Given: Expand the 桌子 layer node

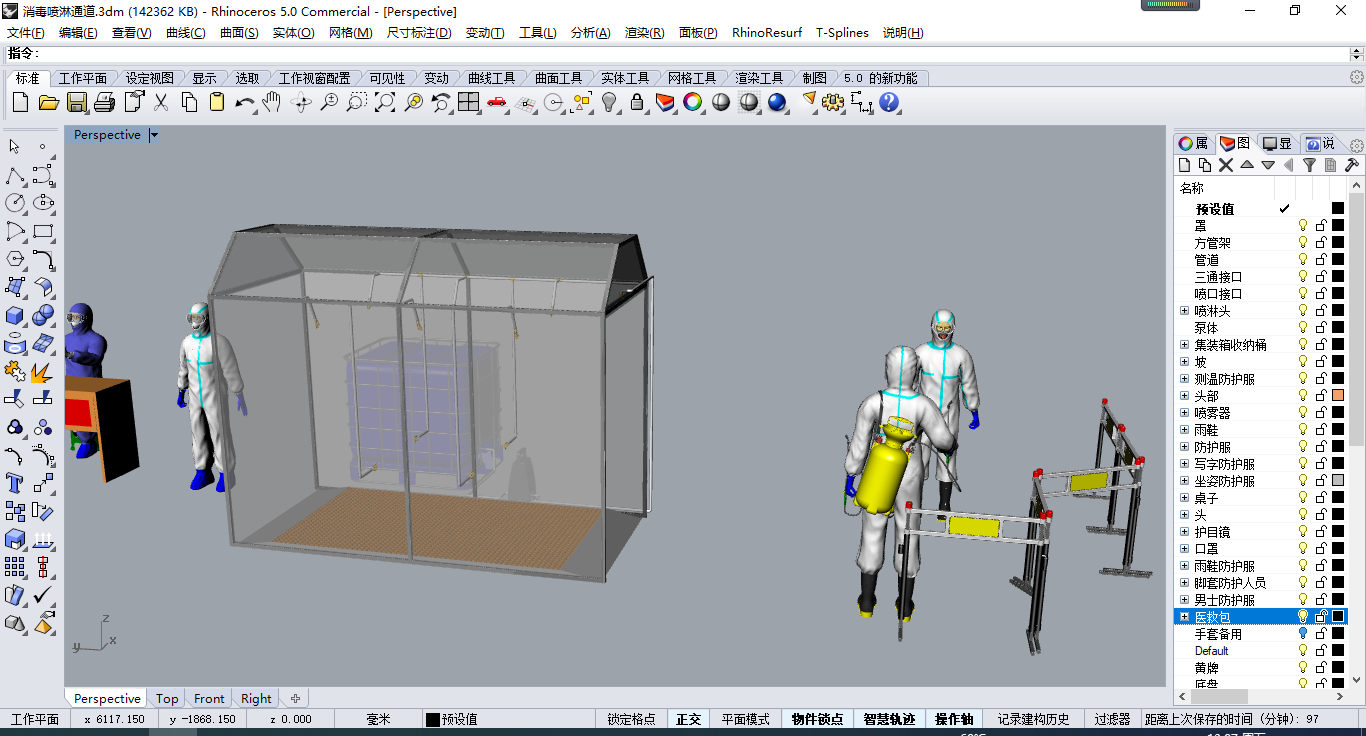Looking at the screenshot, I should click(1185, 498).
